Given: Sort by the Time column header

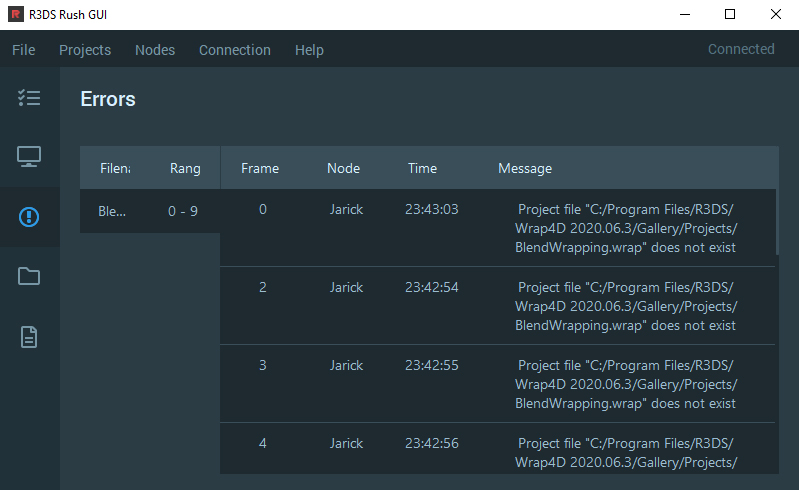Looking at the screenshot, I should [x=422, y=168].
